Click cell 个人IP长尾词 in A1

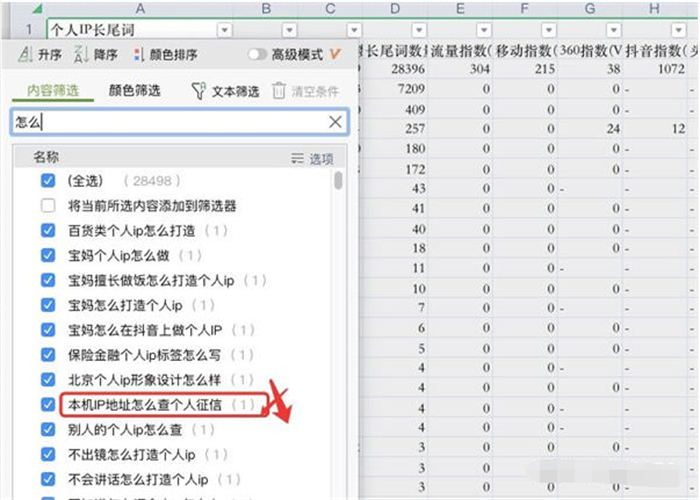(x=140, y=30)
